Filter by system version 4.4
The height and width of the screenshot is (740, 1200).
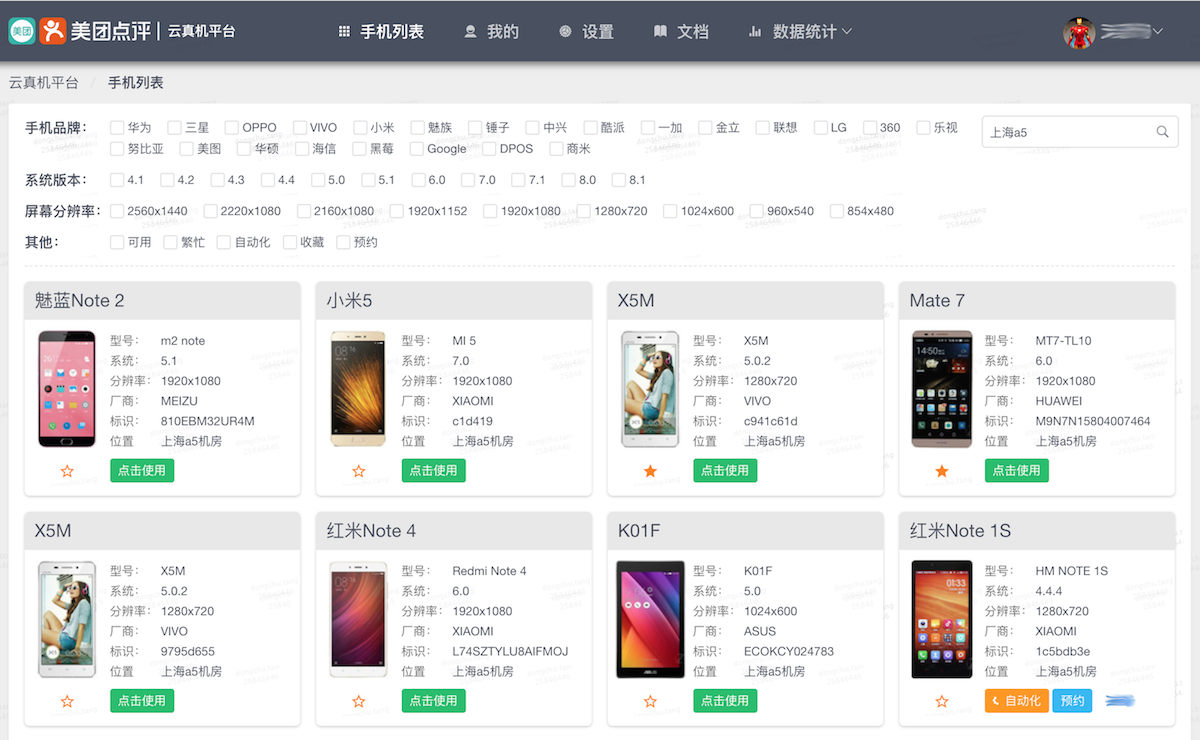coord(268,180)
